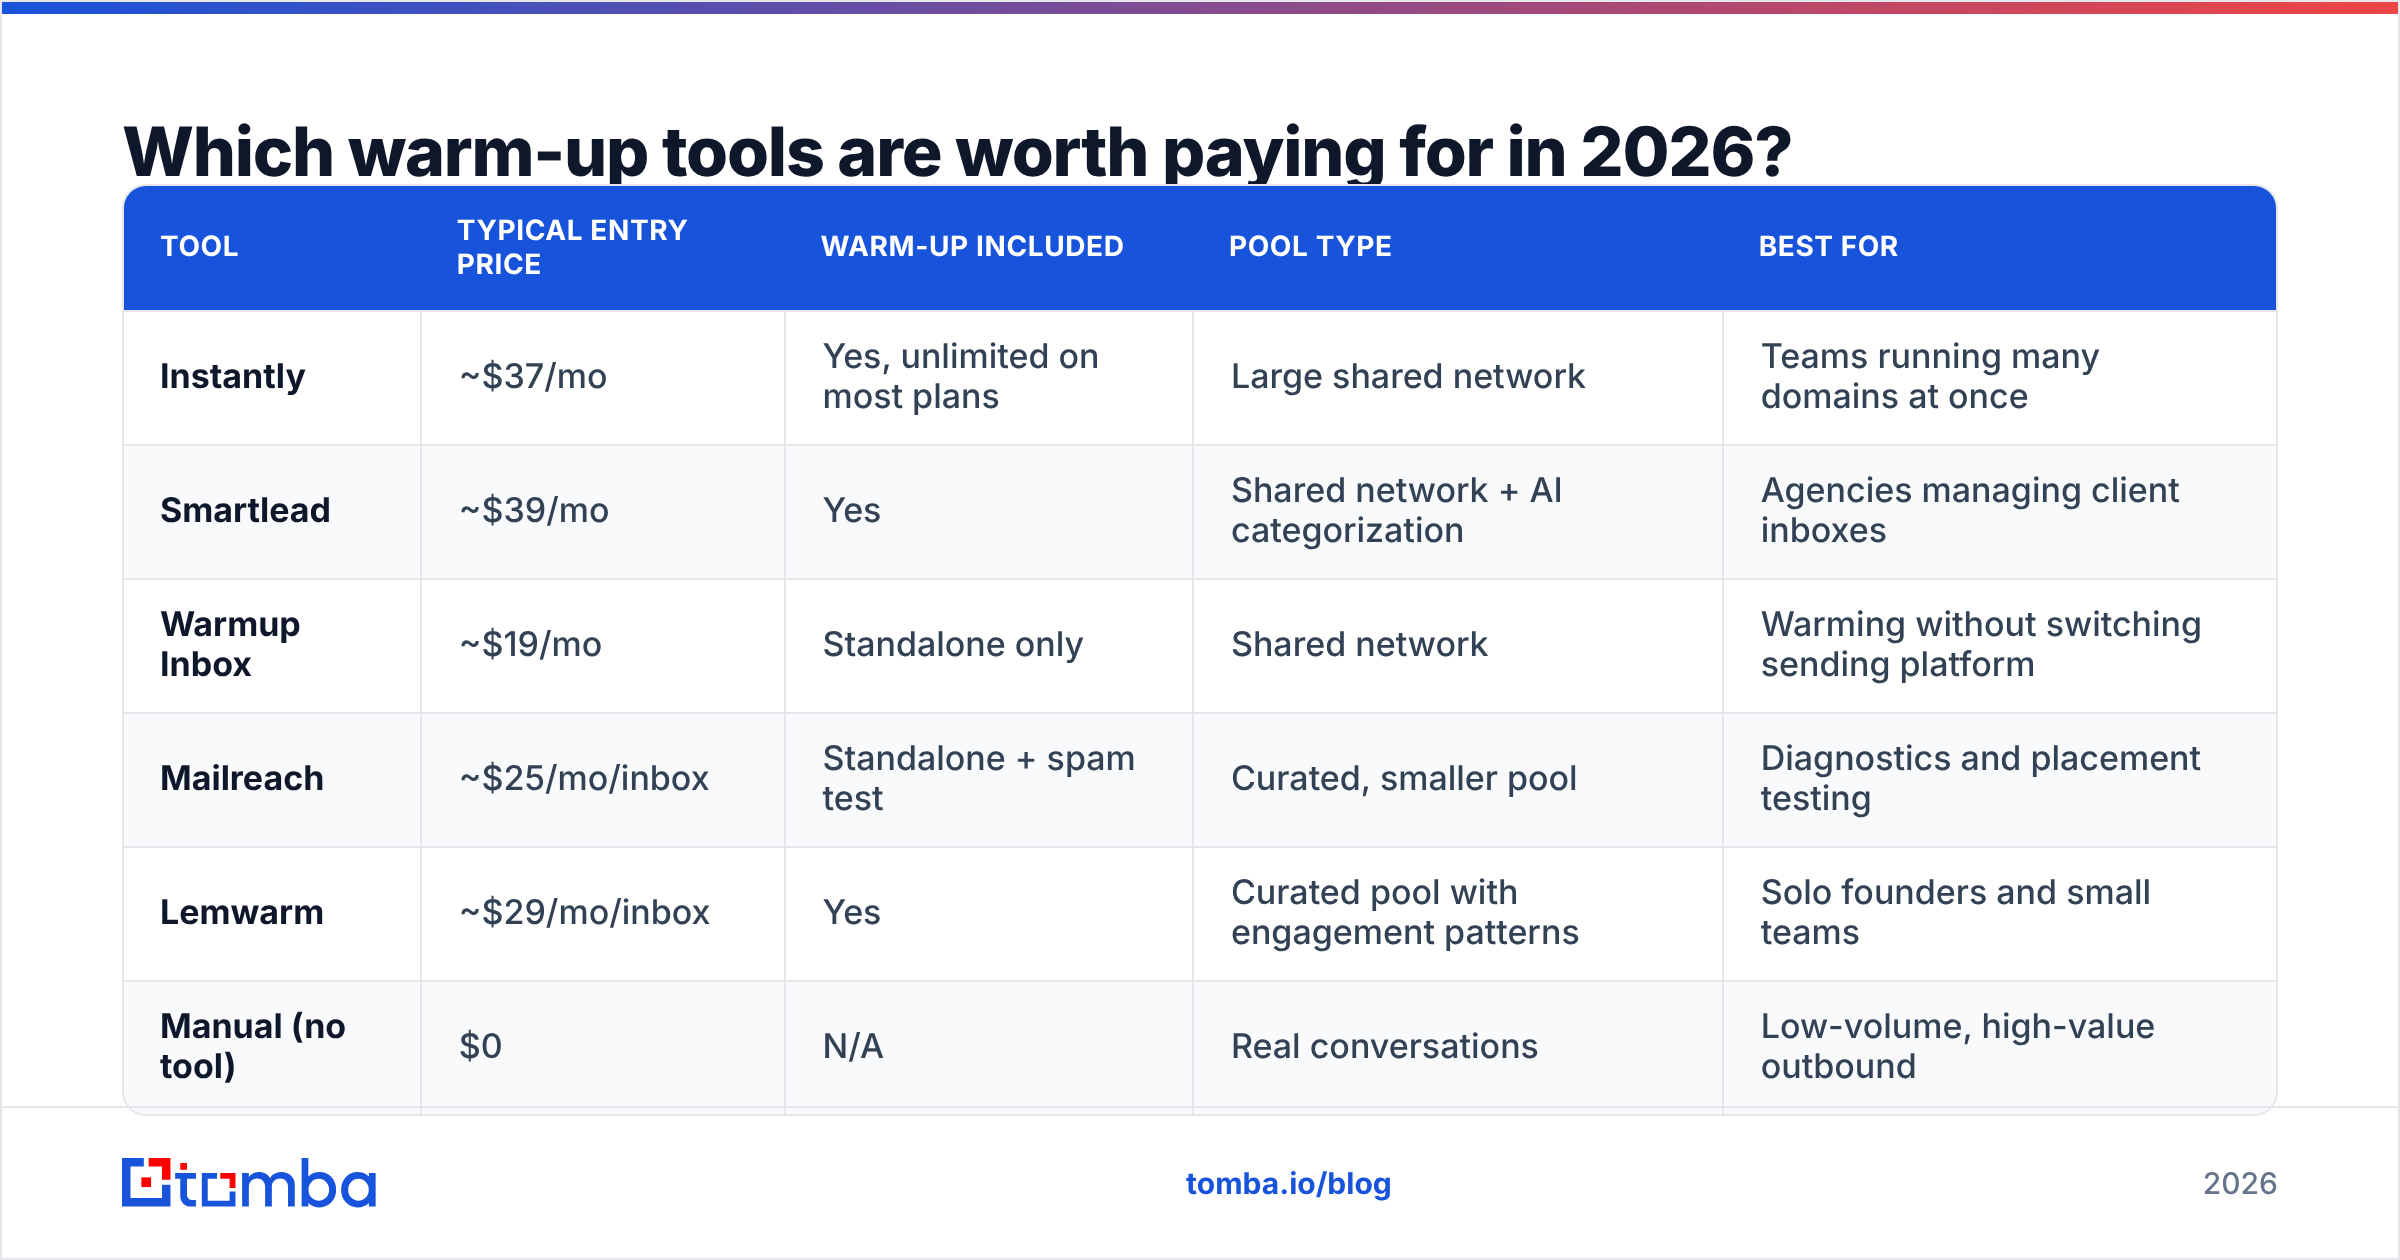Click the $0 price cell
The height and width of the screenshot is (1260, 2400).
(603, 1046)
